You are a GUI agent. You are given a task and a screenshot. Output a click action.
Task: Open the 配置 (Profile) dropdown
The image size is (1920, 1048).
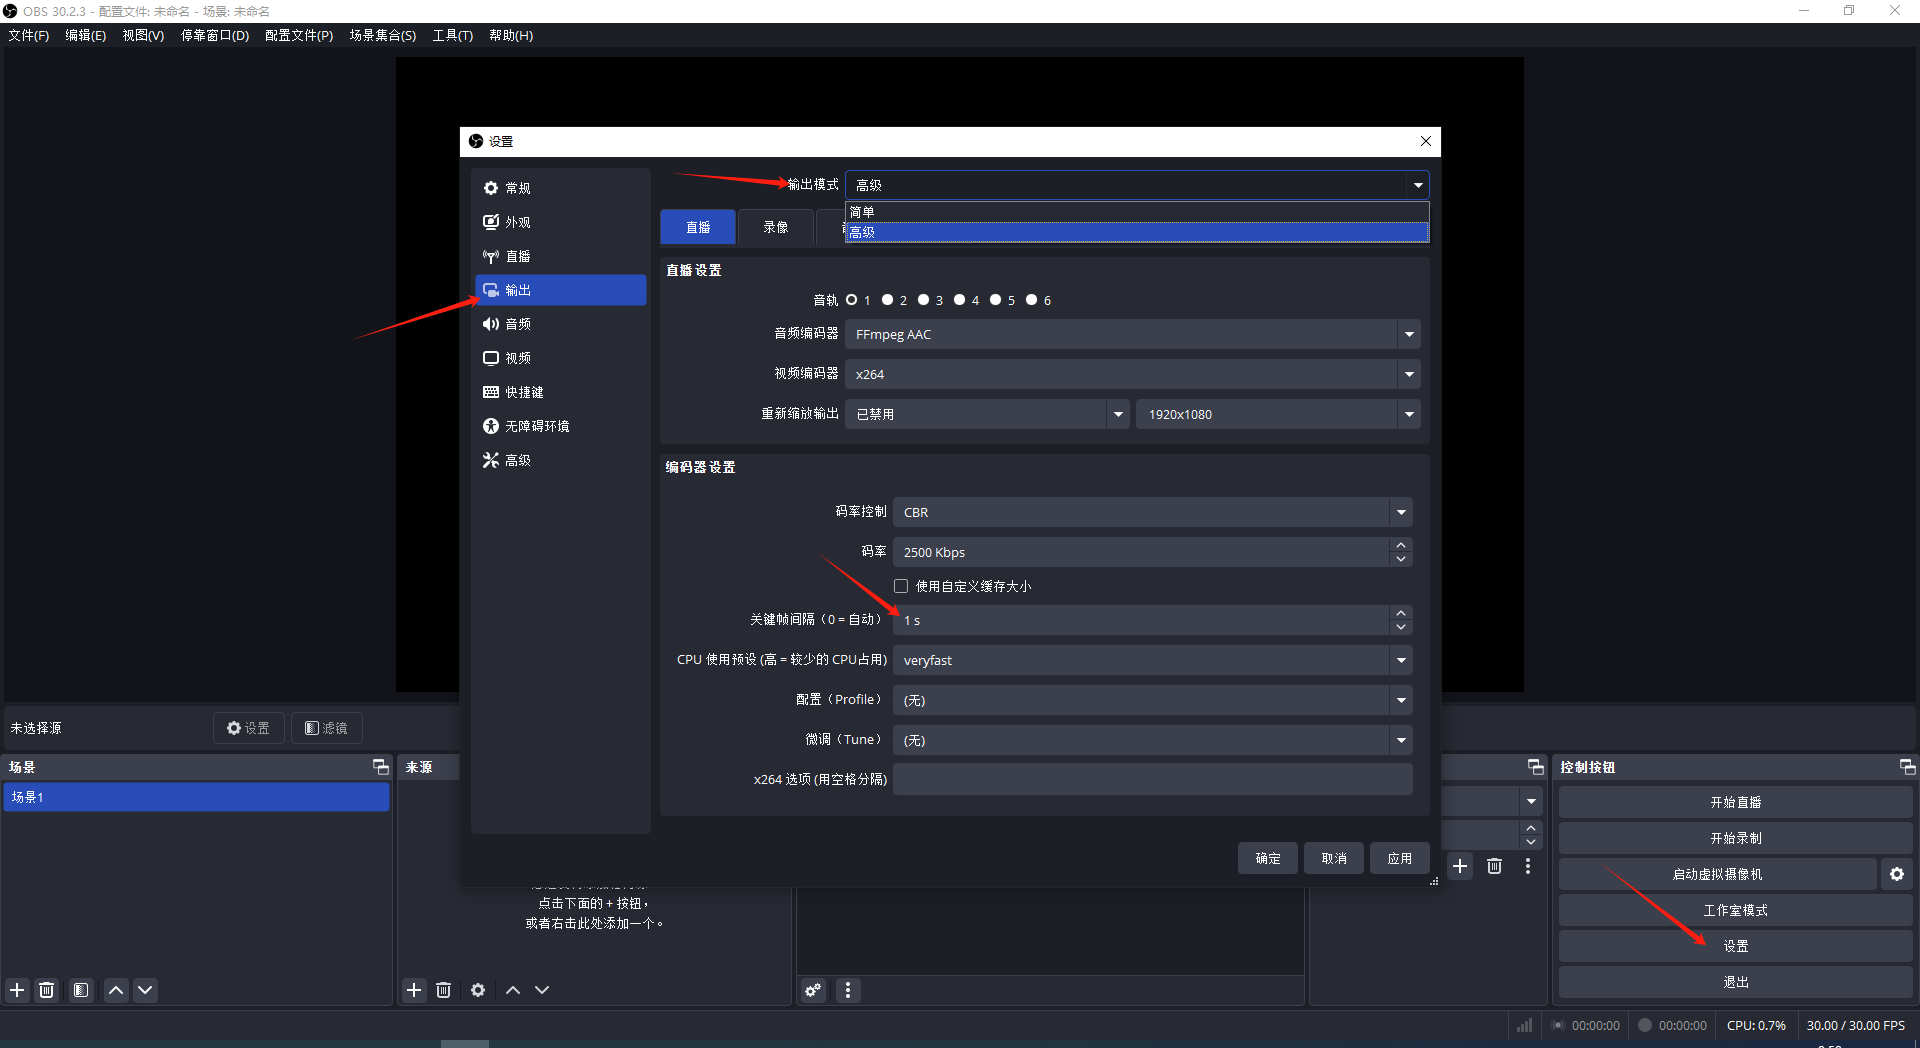(x=1153, y=700)
